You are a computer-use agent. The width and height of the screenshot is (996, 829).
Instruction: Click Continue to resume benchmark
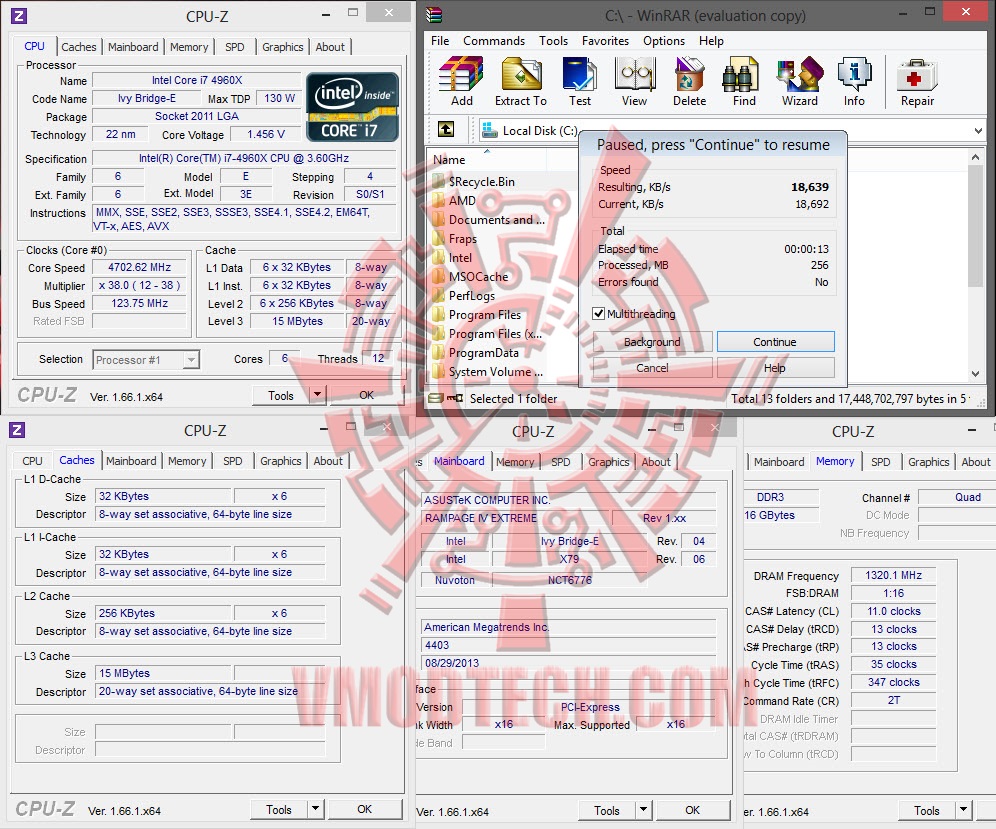click(775, 342)
